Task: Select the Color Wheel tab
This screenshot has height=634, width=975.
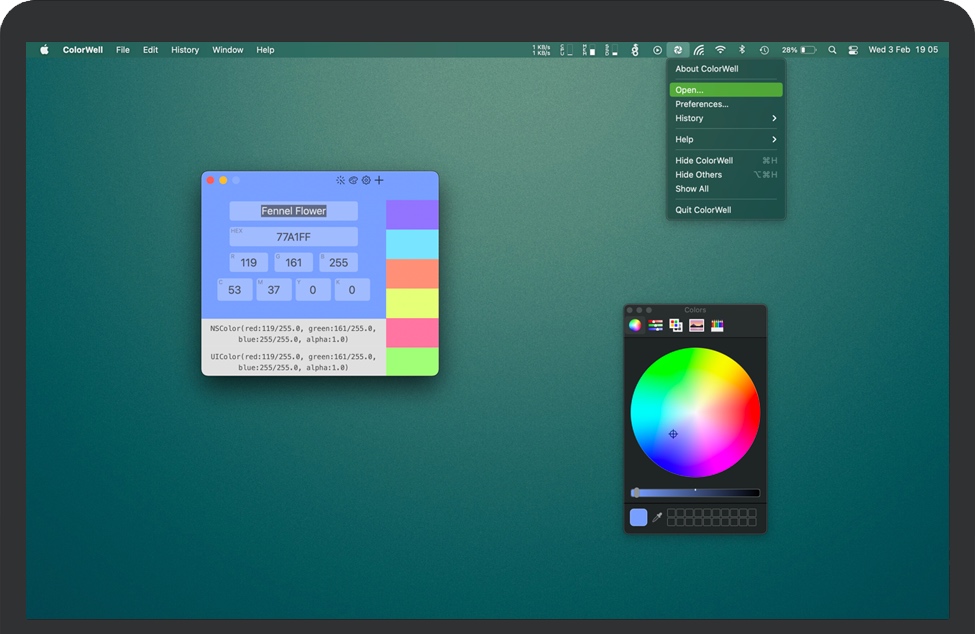Action: 636,325
